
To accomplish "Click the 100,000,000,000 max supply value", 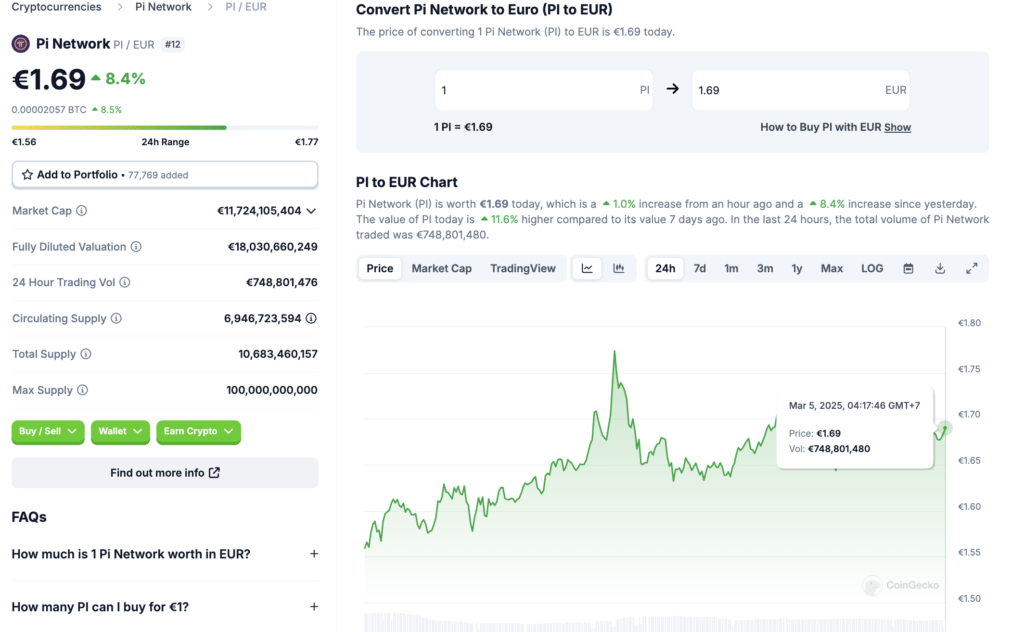I will (x=272, y=390).
